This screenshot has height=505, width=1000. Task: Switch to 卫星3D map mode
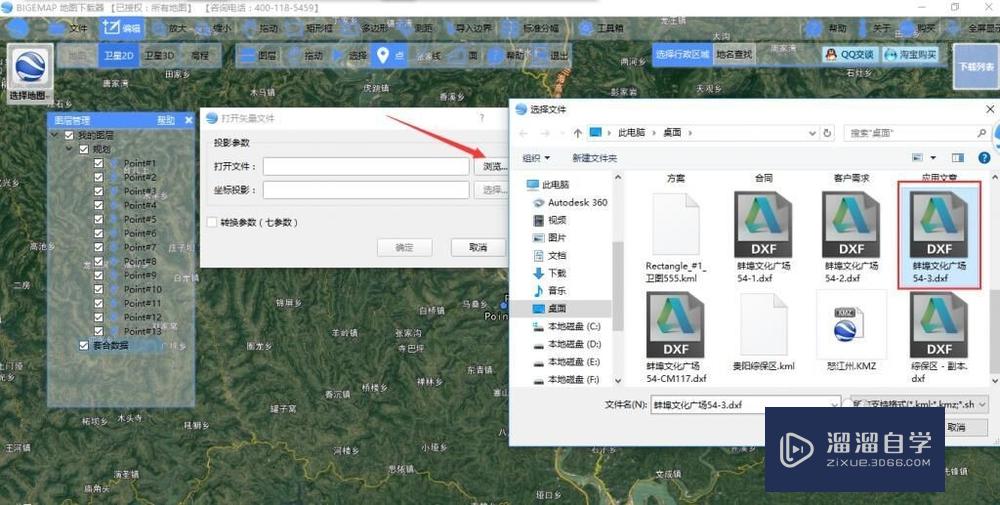tap(158, 56)
